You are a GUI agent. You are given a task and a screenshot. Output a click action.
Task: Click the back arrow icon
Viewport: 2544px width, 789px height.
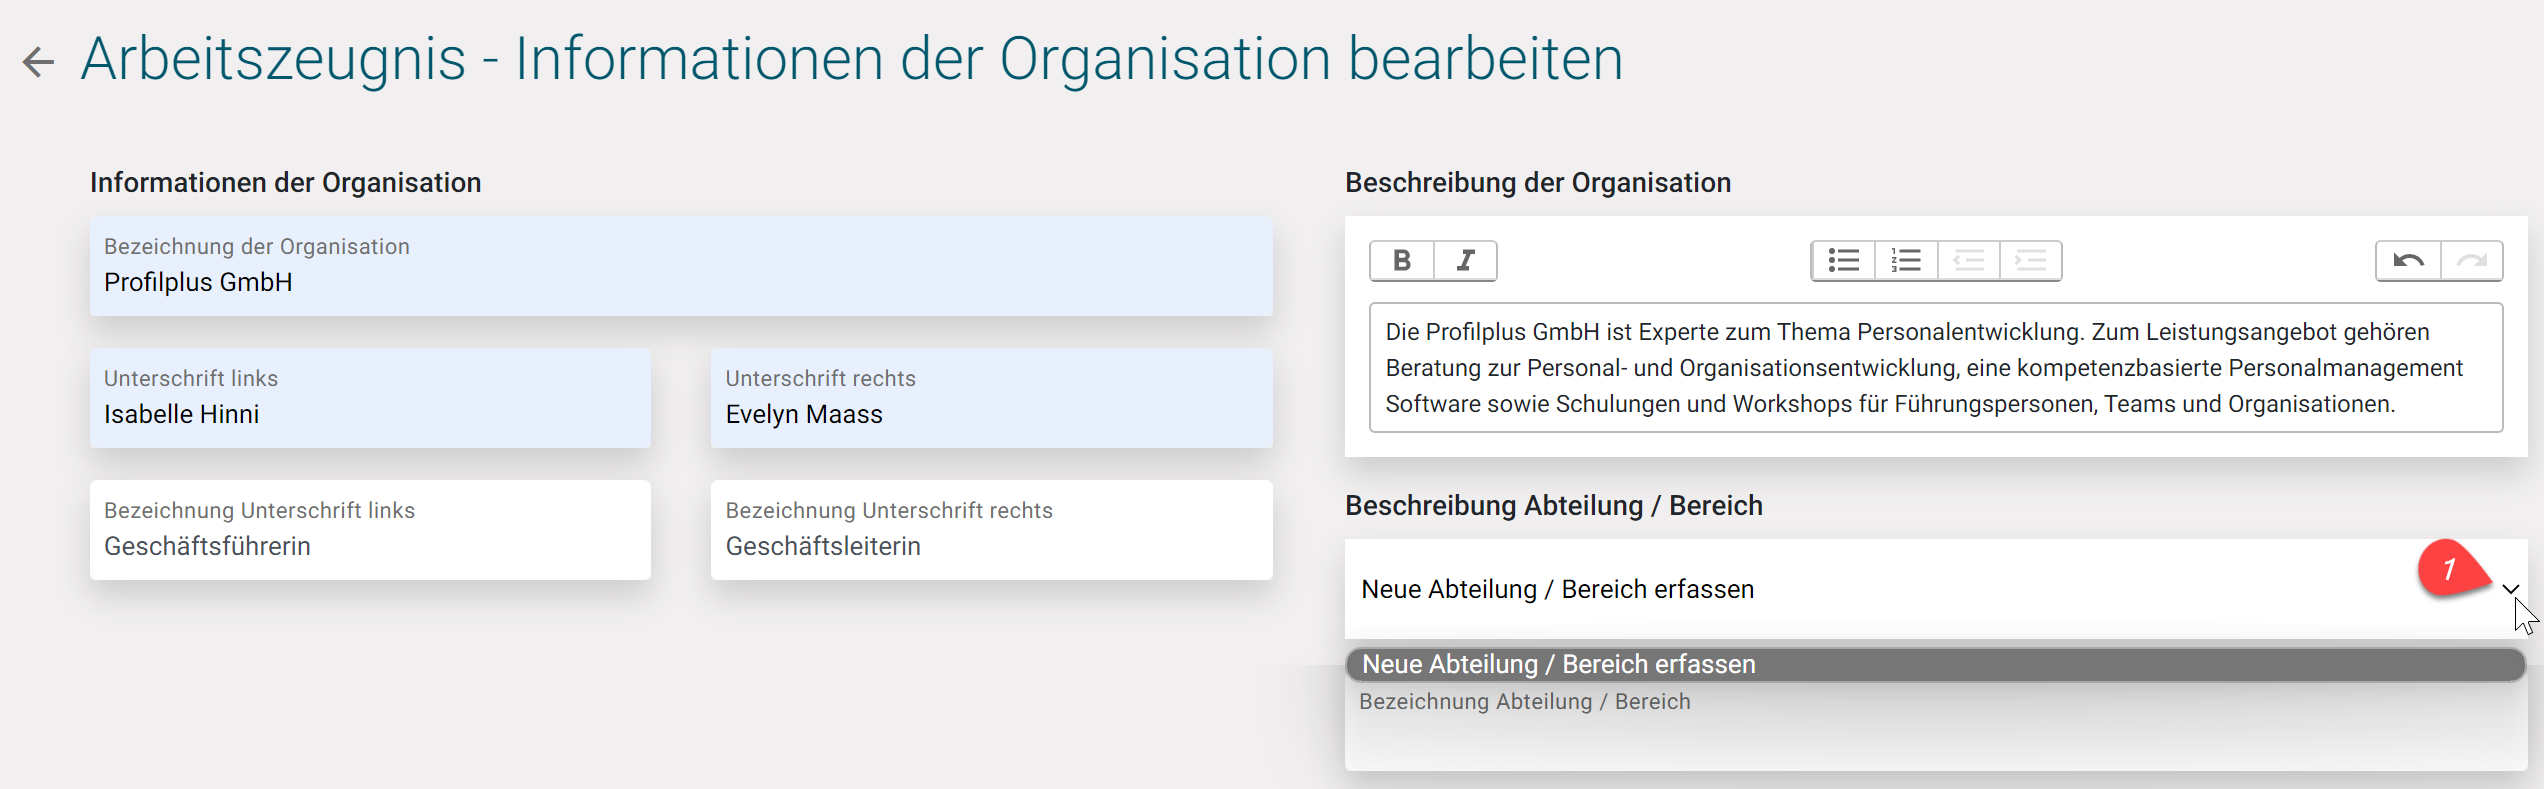[x=38, y=62]
